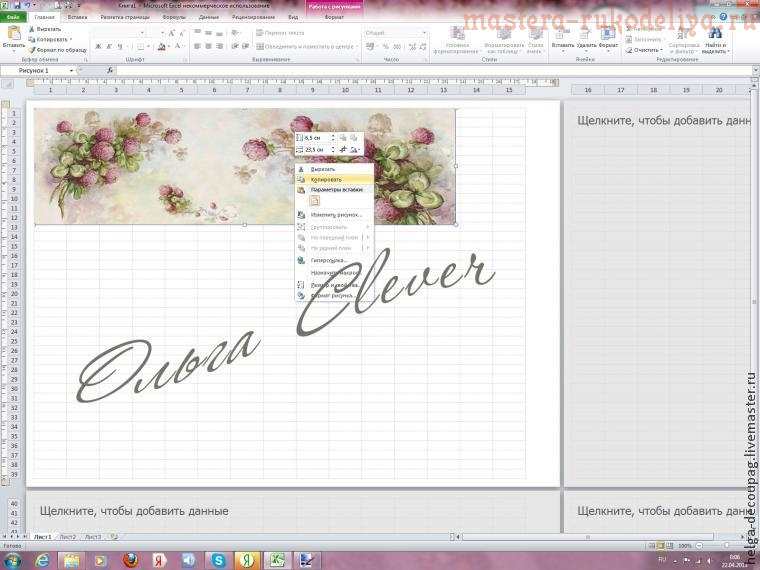Choose Копировать in the context menu
This screenshot has width=760, height=570.
click(x=334, y=179)
